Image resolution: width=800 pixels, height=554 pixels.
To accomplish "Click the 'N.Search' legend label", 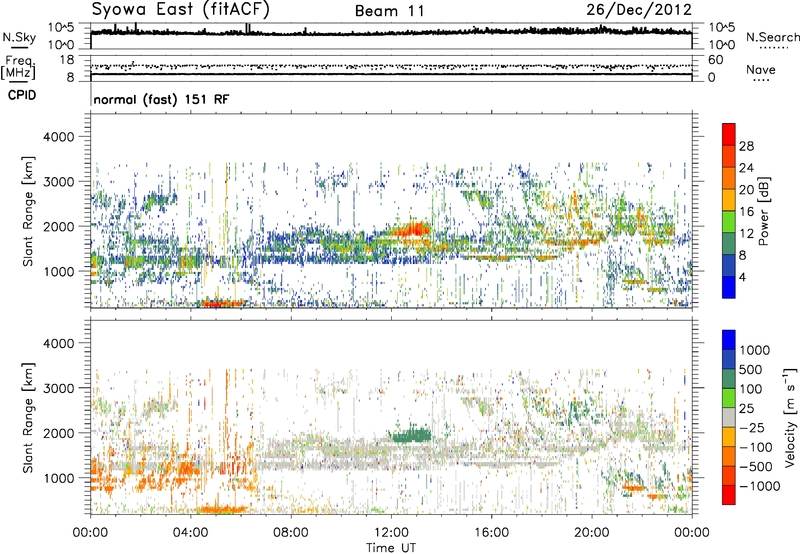I will coord(772,37).
